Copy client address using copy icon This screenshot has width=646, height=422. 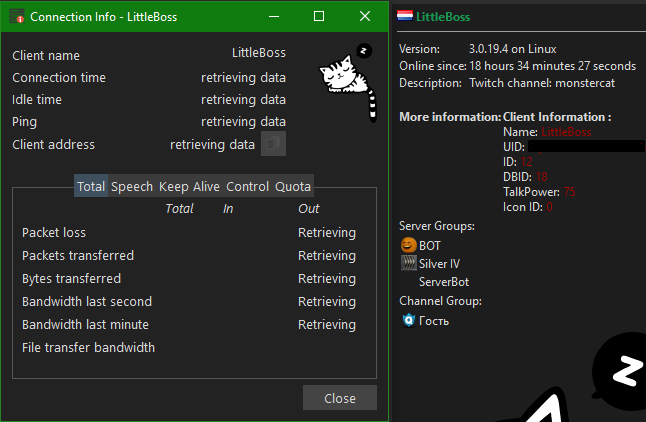[x=273, y=143]
